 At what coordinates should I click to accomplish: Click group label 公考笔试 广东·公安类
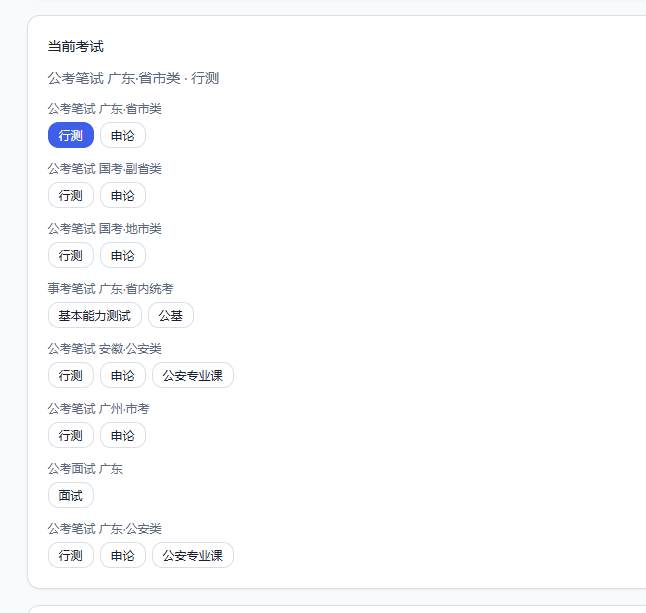pyautogui.click(x=105, y=529)
